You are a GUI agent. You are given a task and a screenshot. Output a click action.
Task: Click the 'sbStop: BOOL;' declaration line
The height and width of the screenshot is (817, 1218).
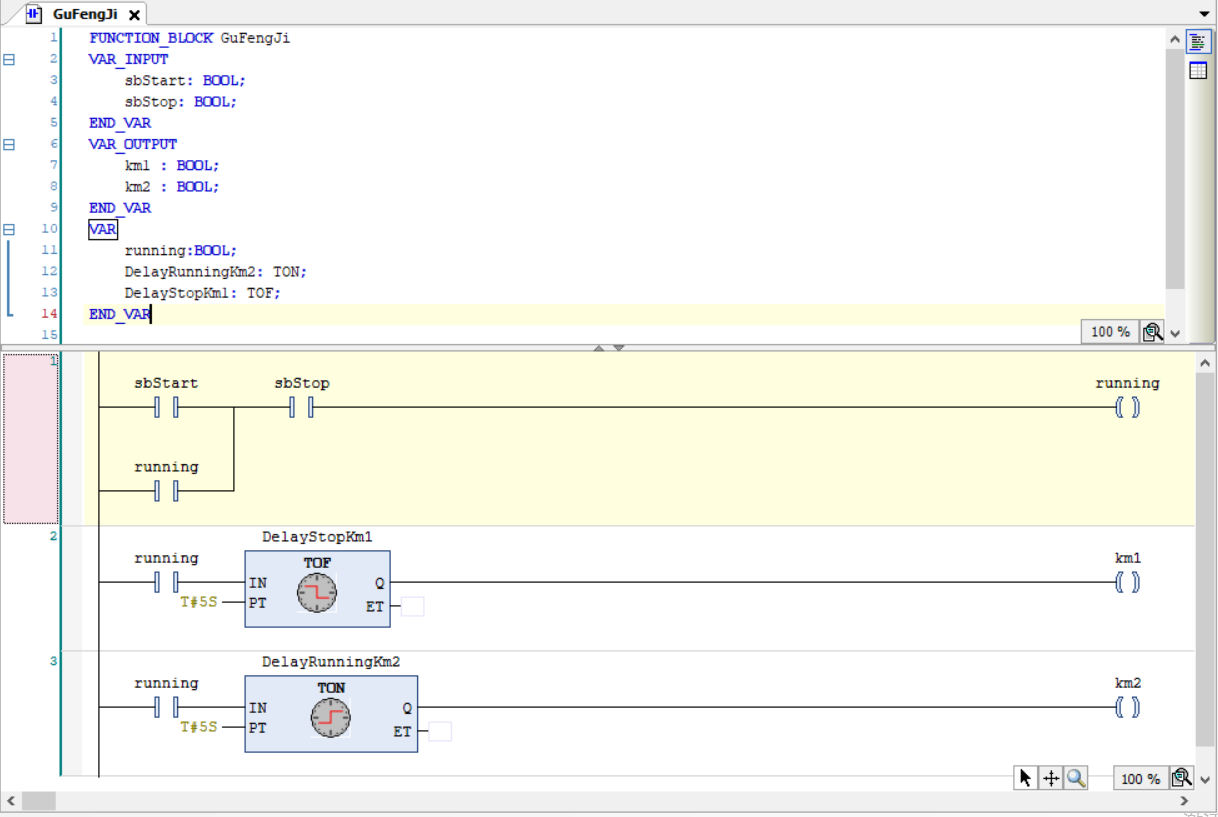point(181,101)
